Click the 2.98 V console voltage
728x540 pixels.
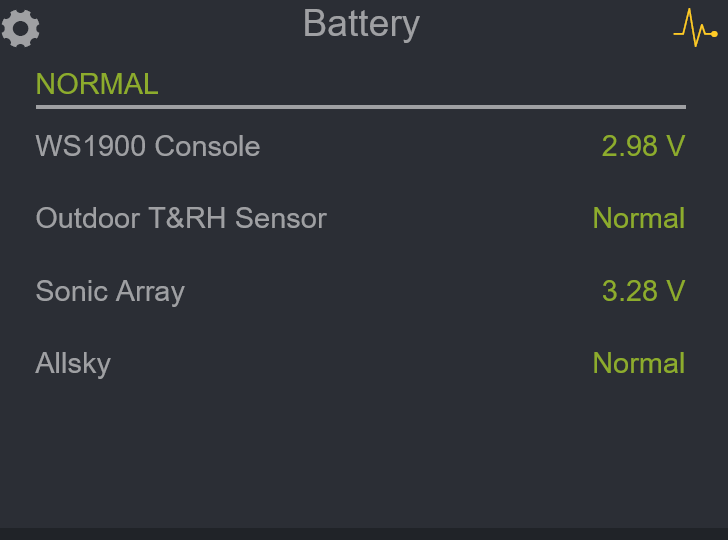pyautogui.click(x=643, y=147)
